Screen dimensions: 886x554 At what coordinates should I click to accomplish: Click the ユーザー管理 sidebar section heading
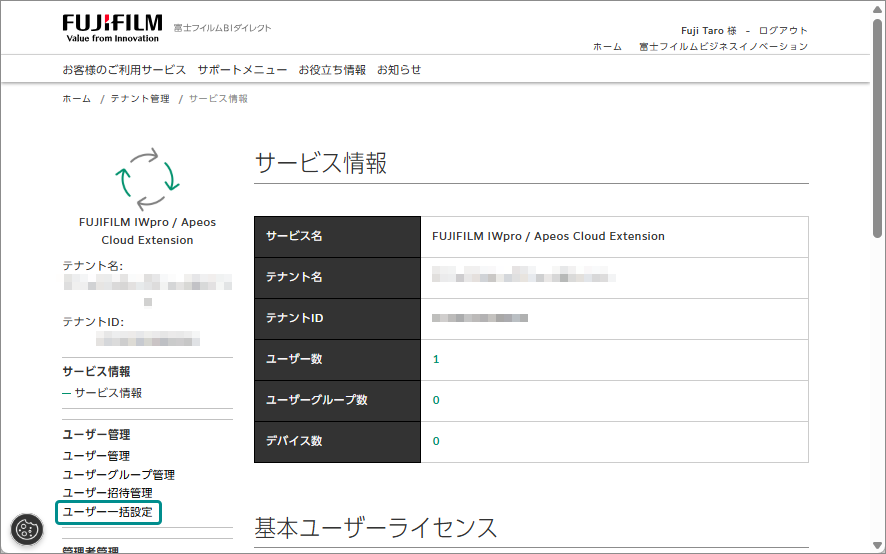pos(96,435)
